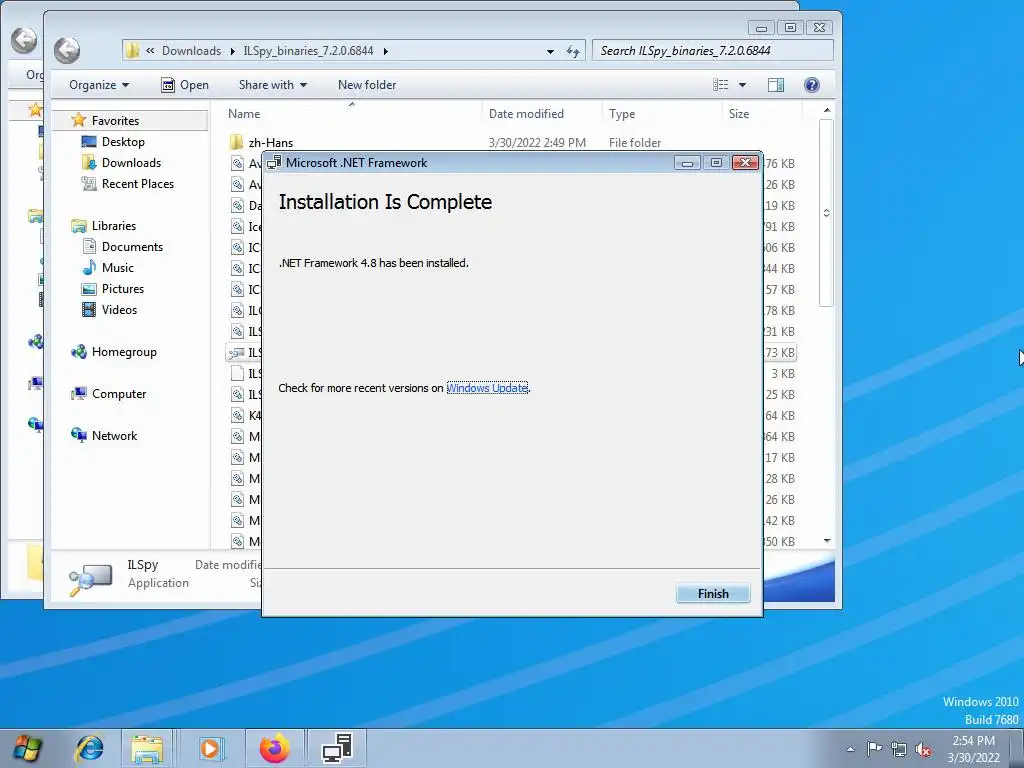This screenshot has height=768, width=1024.
Task: Open Explorer help icon
Action: tap(812, 85)
